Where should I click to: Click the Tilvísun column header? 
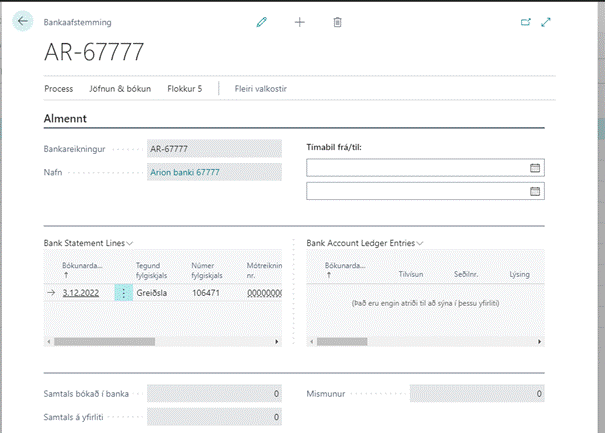[x=411, y=274]
